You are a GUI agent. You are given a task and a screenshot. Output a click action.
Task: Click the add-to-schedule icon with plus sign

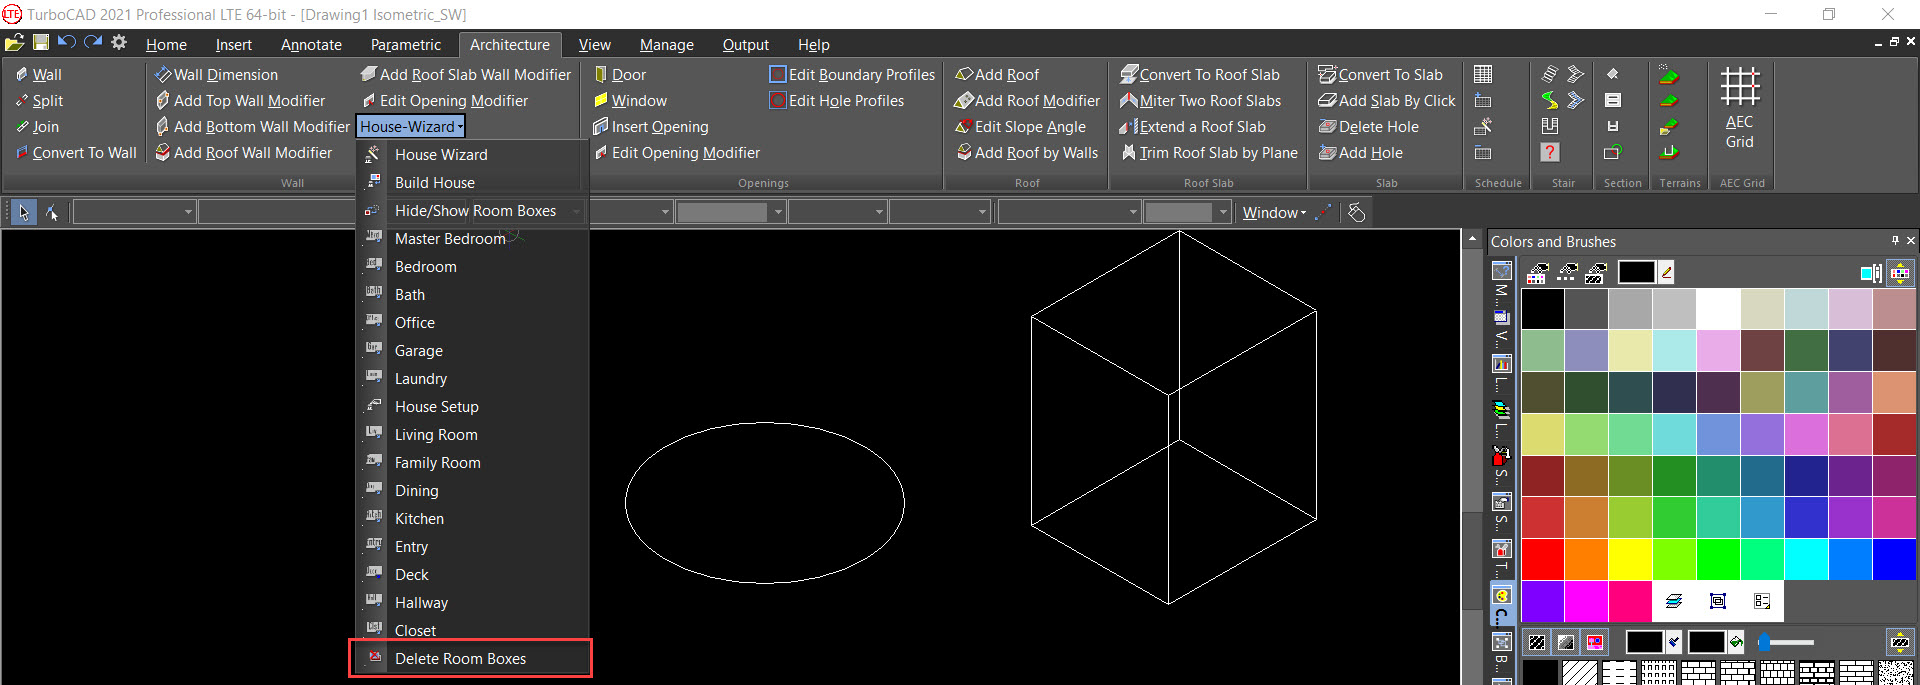[x=1483, y=100]
